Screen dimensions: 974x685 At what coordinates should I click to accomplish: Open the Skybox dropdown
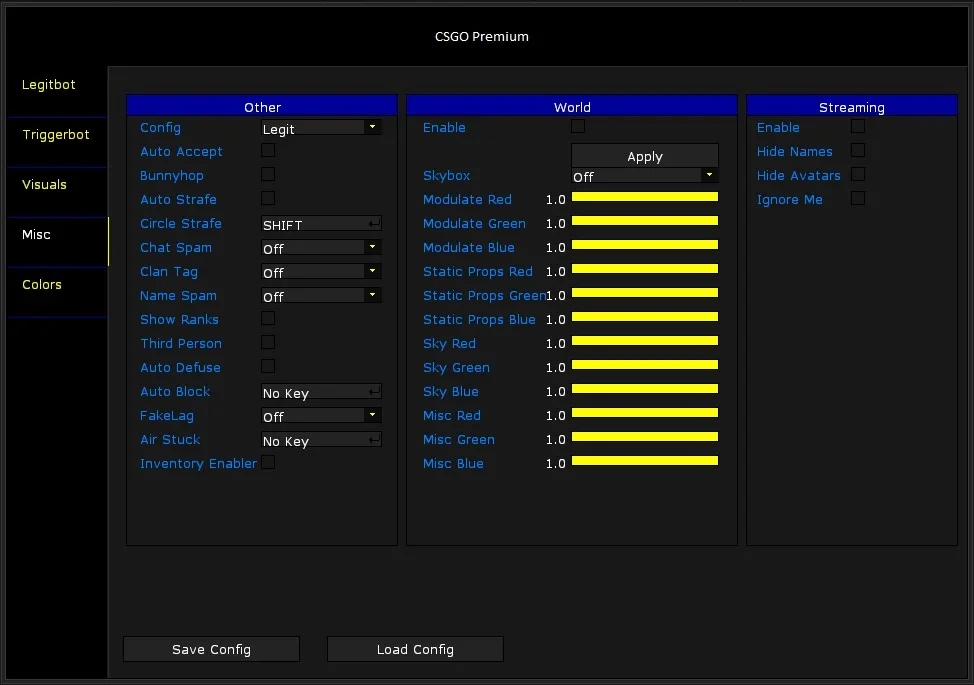(645, 176)
